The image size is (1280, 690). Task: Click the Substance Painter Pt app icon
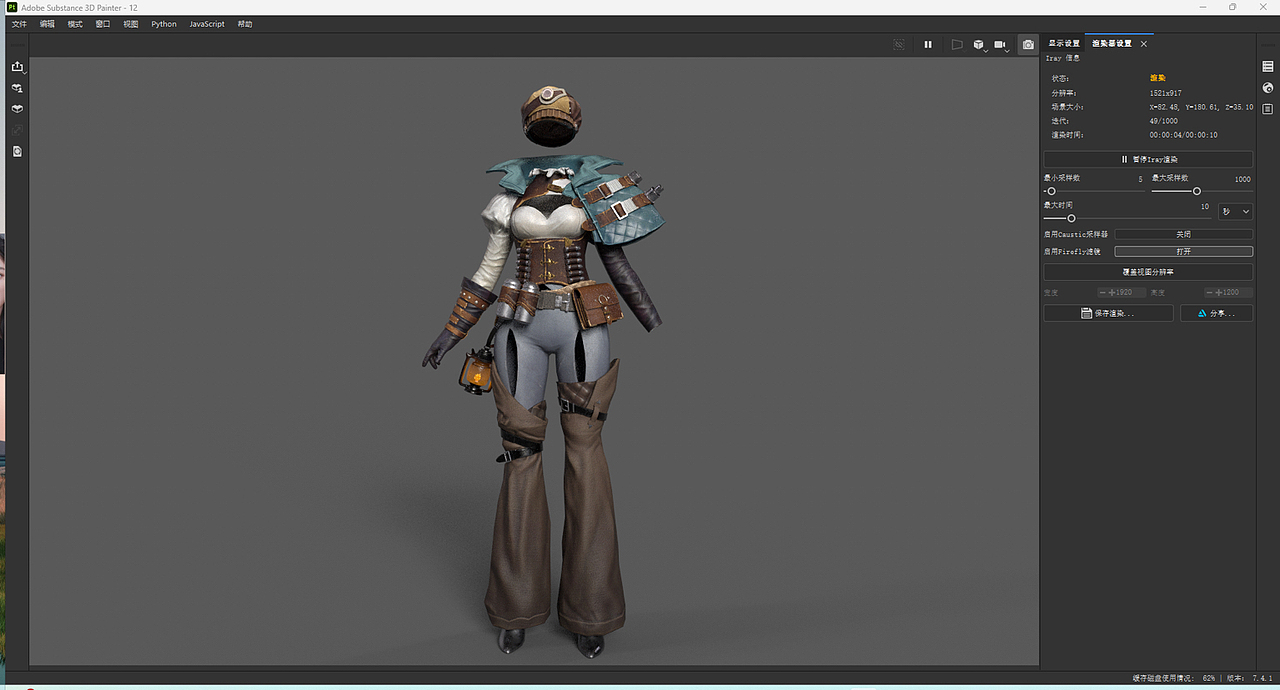point(10,7)
